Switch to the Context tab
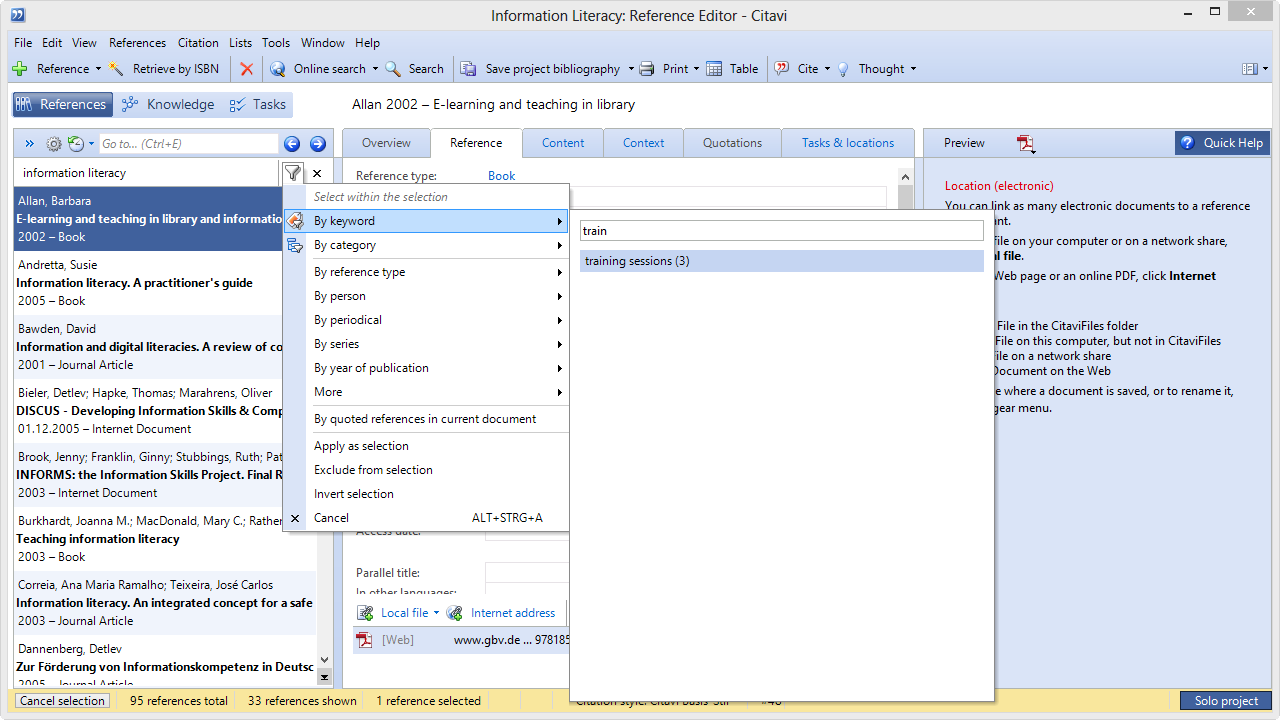The image size is (1280, 720). pos(643,143)
